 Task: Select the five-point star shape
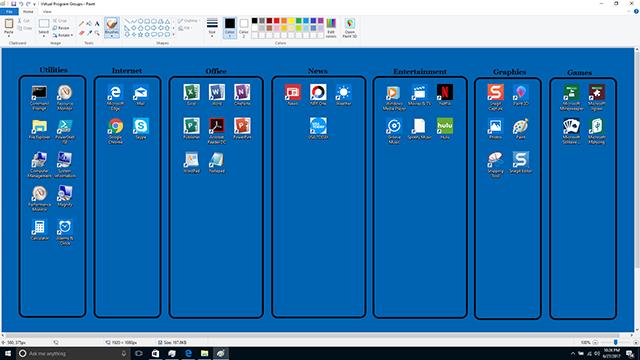[x=140, y=35]
